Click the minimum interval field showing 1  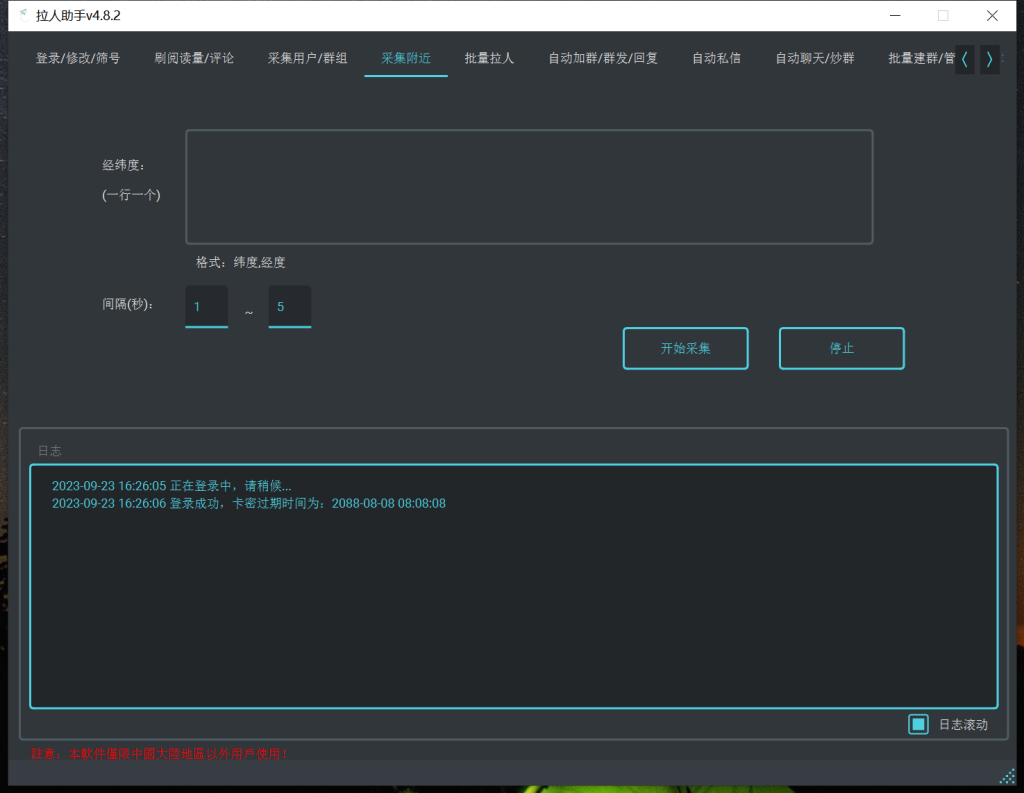[x=206, y=306]
